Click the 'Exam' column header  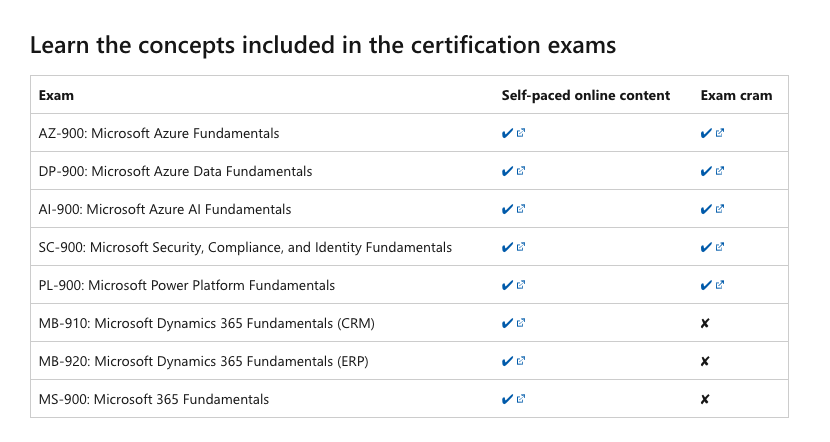pos(56,95)
